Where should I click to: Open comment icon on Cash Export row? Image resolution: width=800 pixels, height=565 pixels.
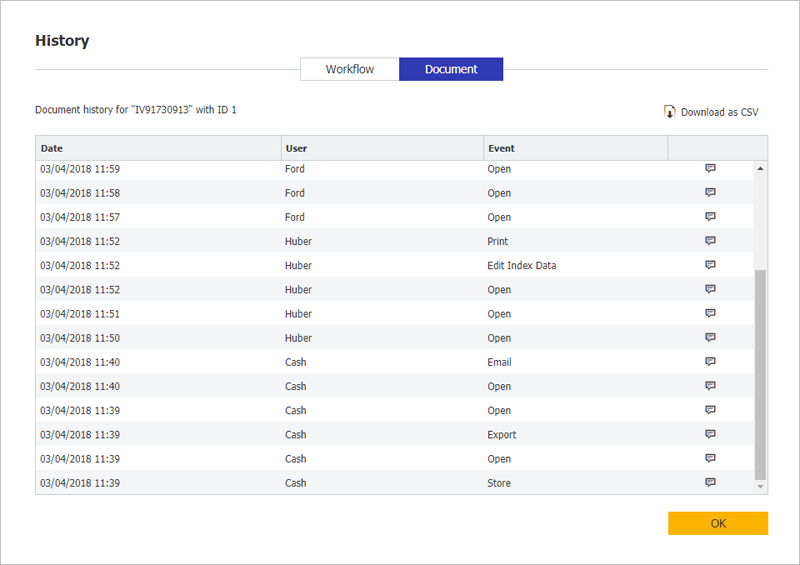tap(710, 434)
